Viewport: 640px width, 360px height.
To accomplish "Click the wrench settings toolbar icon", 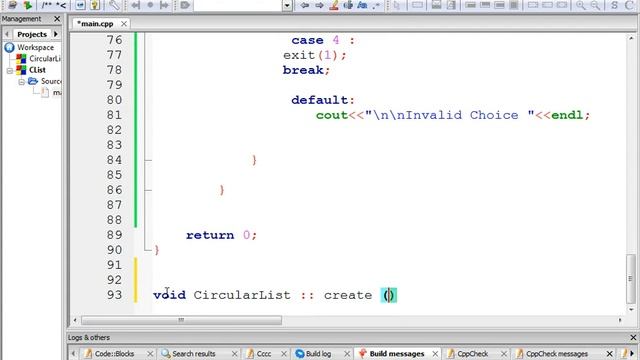I will pyautogui.click(x=114, y=5).
